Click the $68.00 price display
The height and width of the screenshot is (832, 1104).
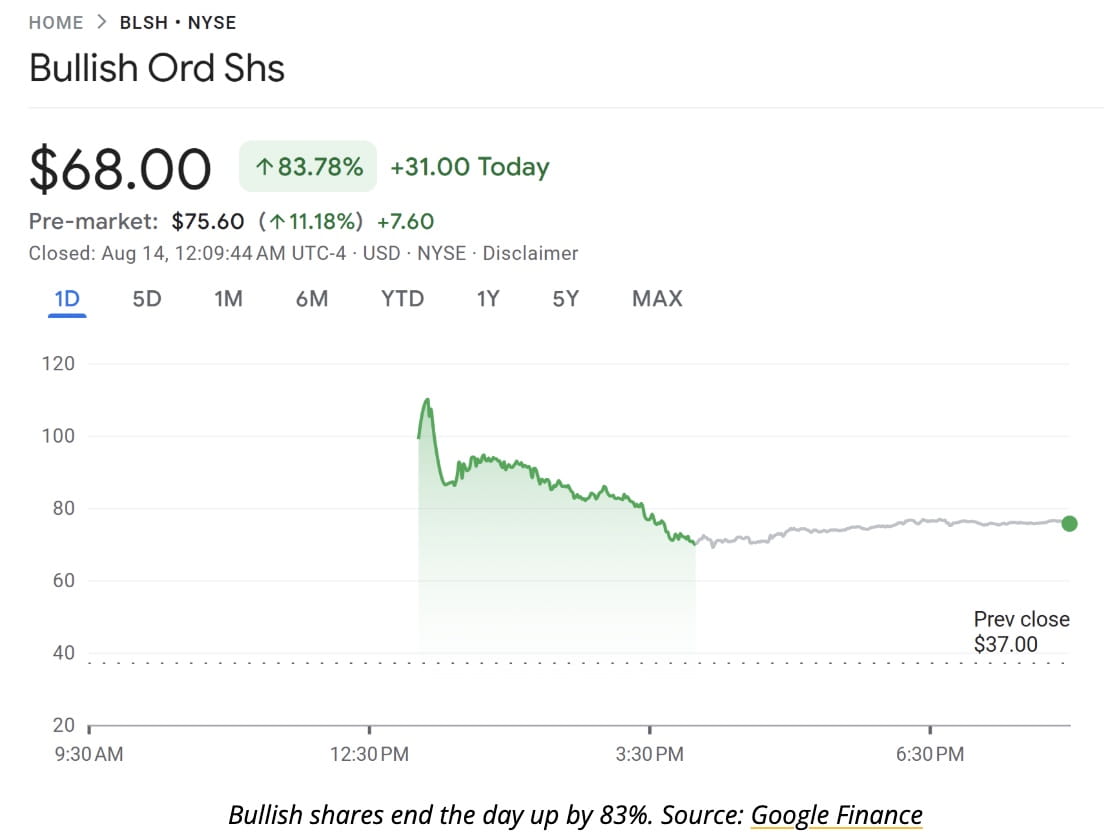point(120,168)
